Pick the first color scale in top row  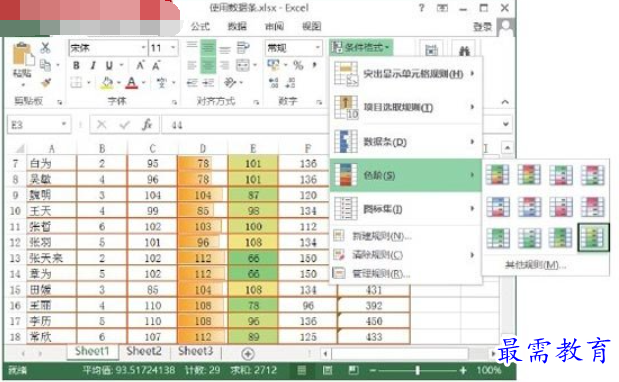click(x=498, y=175)
